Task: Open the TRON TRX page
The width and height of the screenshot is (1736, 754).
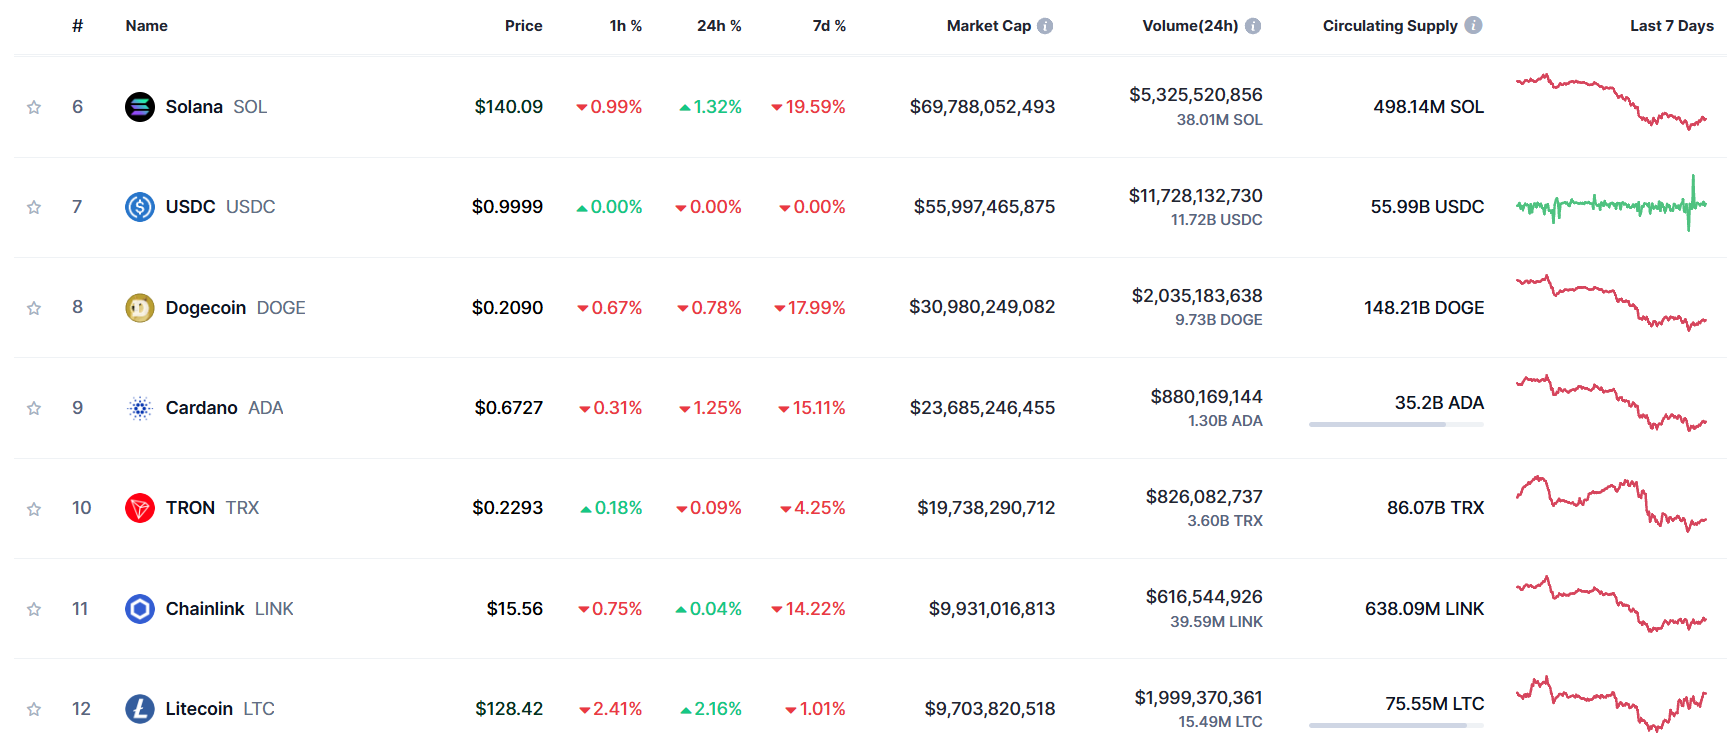Action: (212, 508)
